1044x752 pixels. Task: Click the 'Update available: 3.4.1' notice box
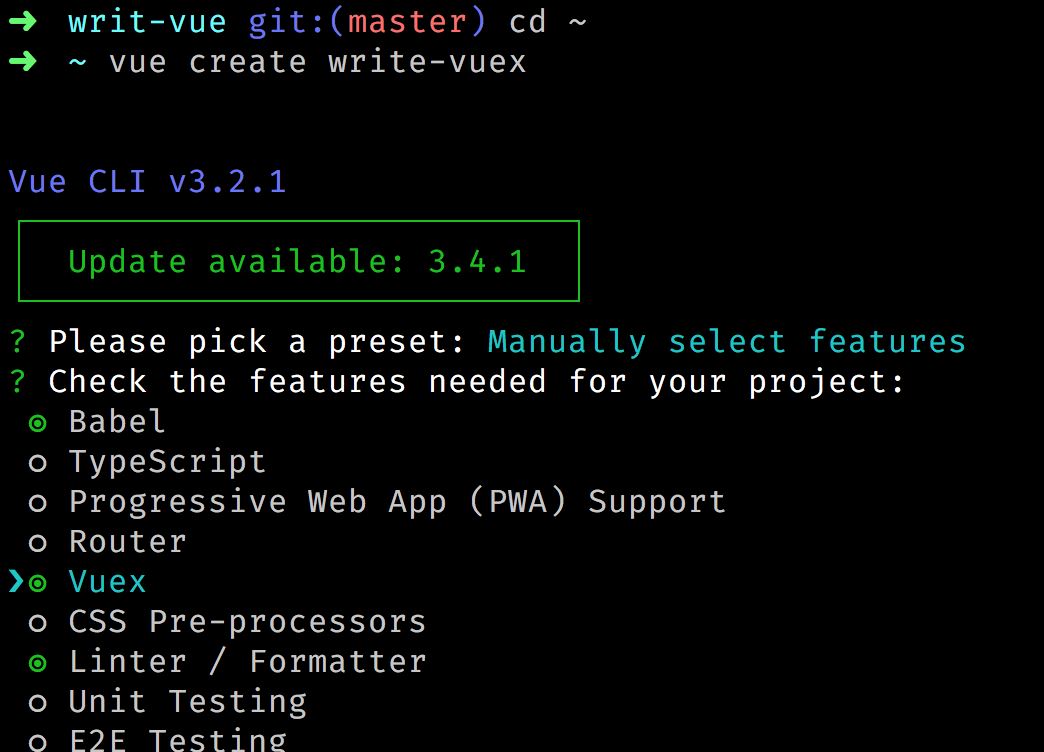(298, 261)
